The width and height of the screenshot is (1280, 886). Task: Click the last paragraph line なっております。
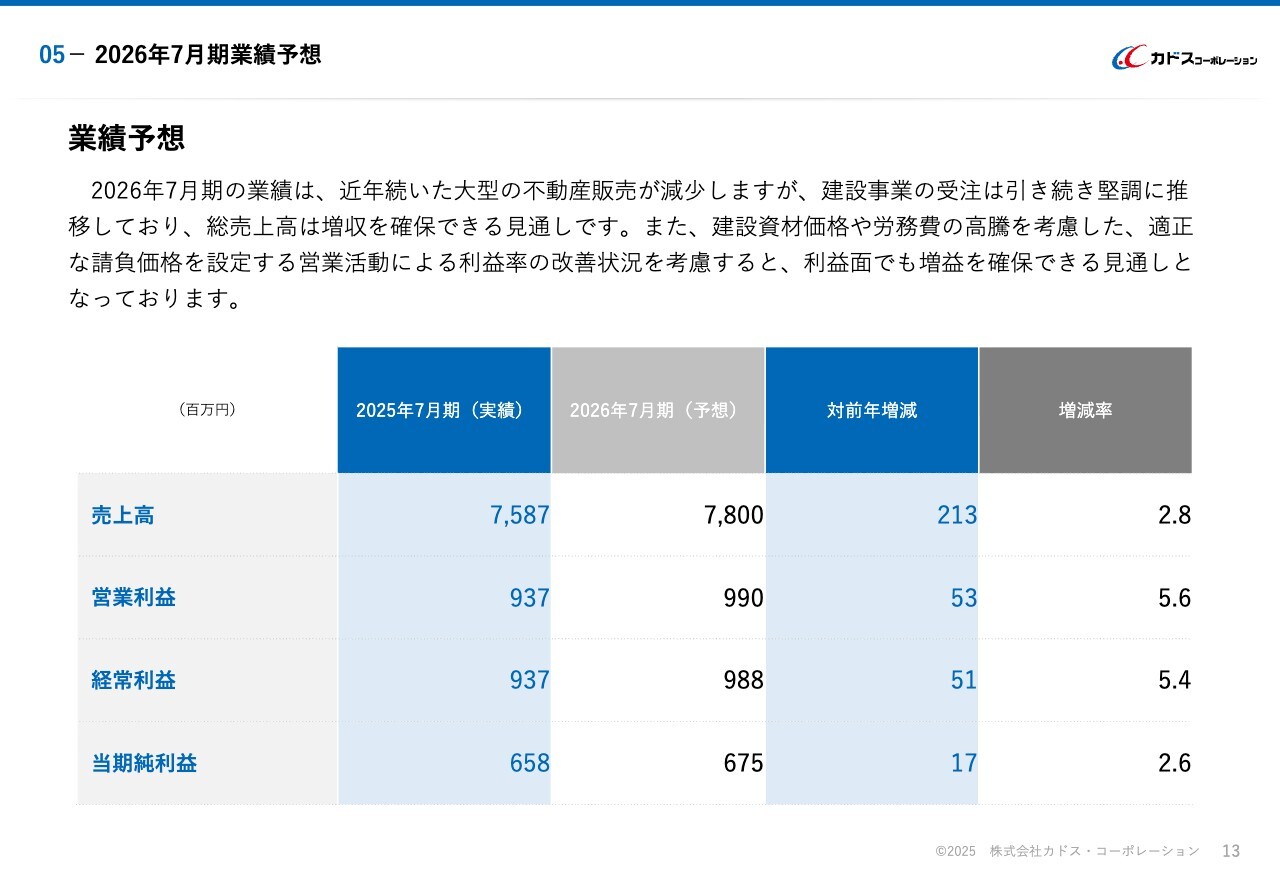click(x=156, y=298)
